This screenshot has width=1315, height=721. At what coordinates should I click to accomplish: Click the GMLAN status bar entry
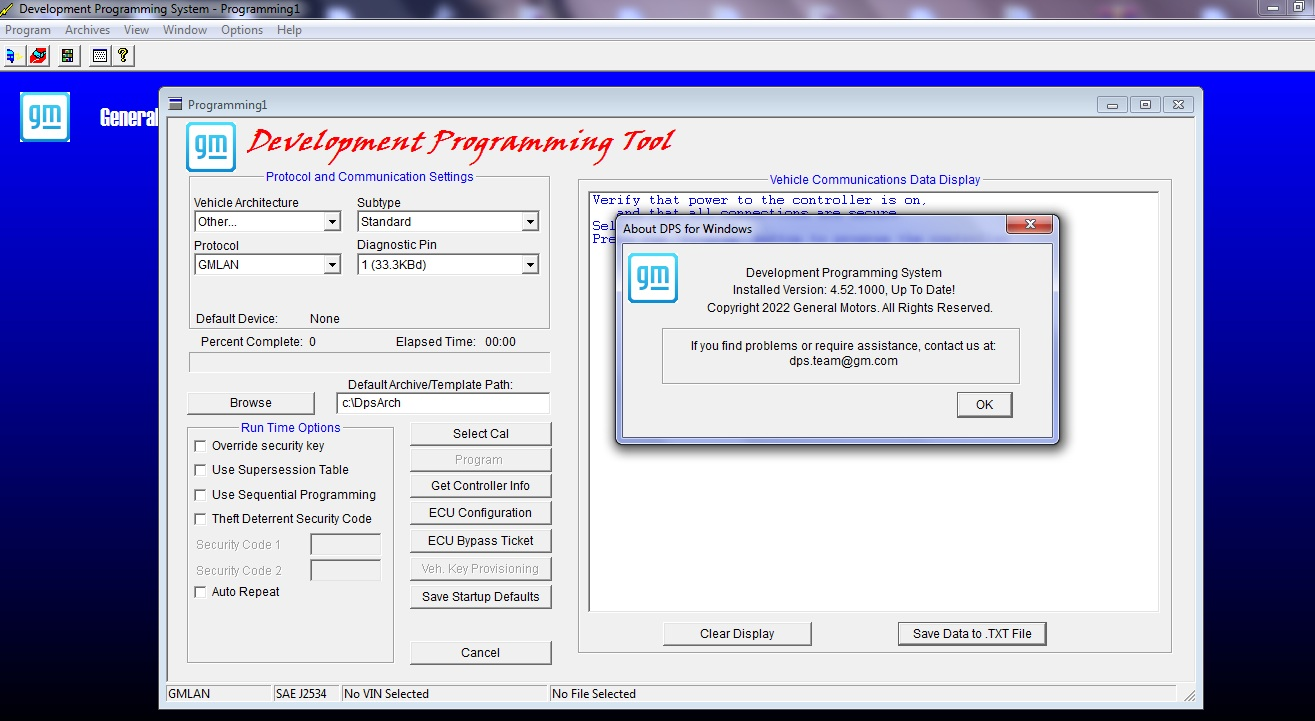(219, 694)
